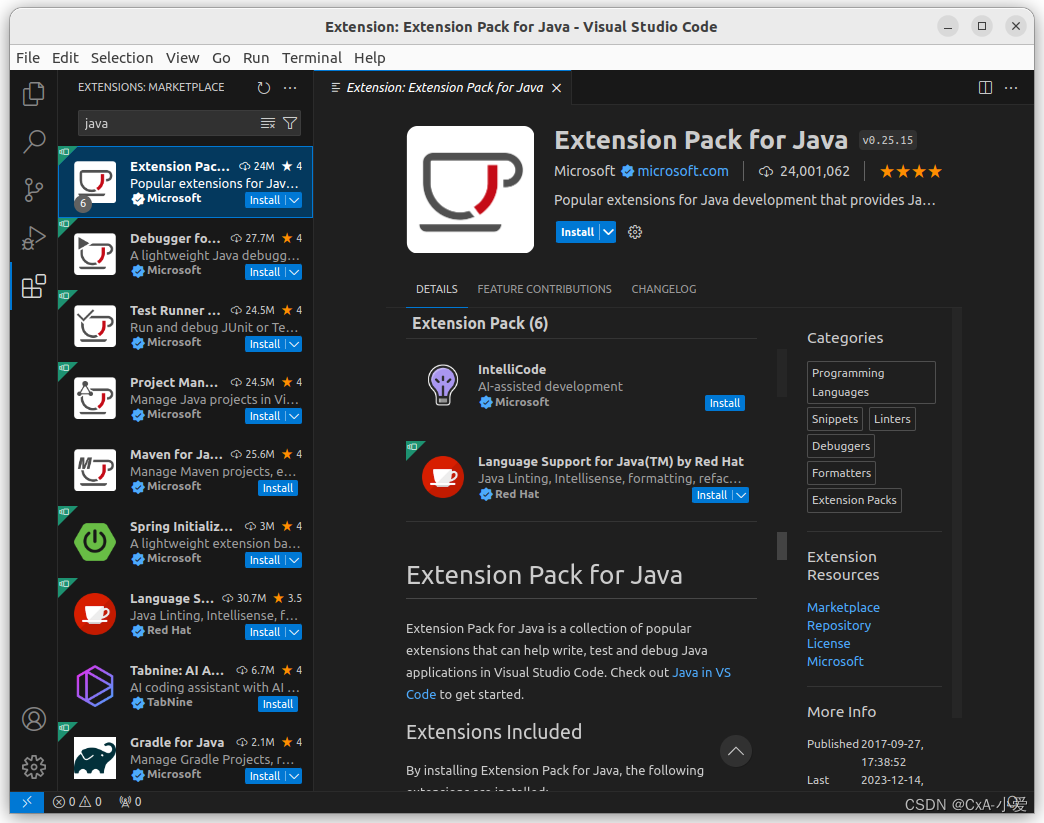Click the IntelliCode lightbulb icon
Image resolution: width=1044 pixels, height=823 pixels.
pyautogui.click(x=443, y=385)
